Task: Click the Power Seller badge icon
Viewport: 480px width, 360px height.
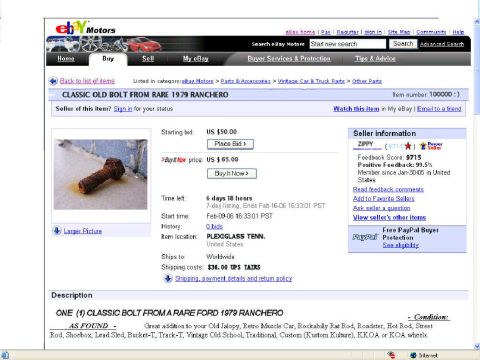Action: 431,146
